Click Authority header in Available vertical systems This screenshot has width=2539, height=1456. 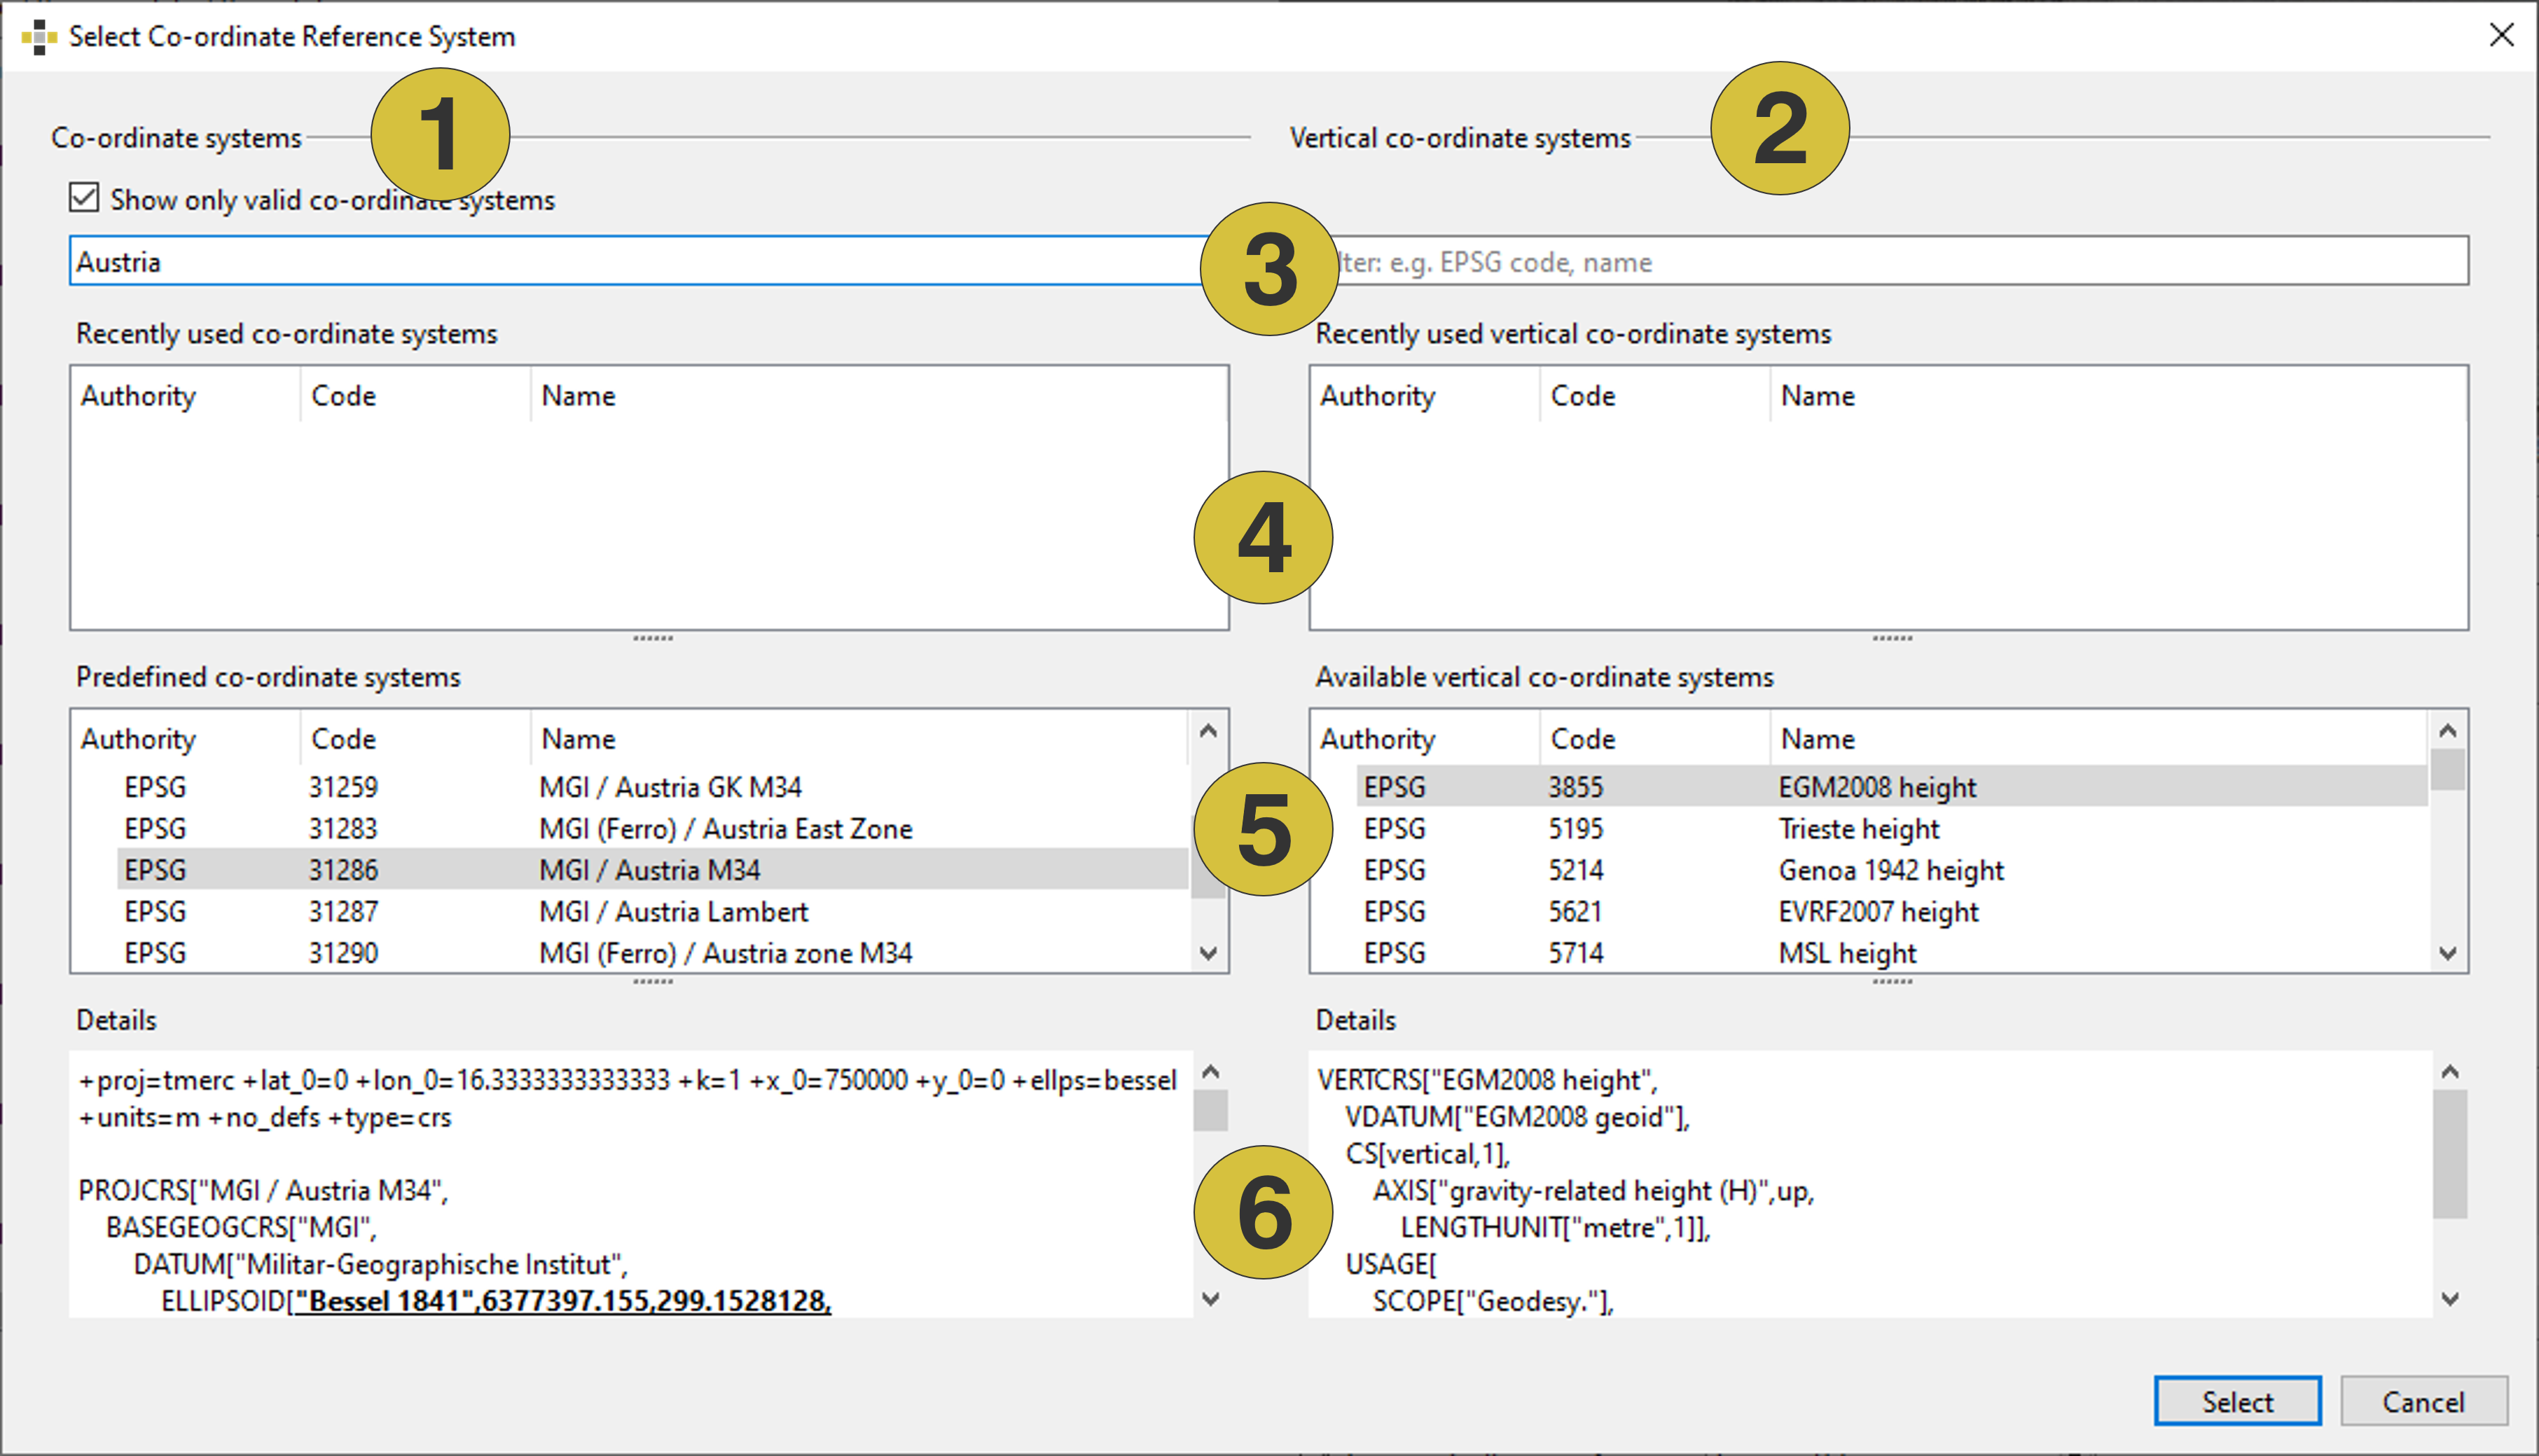click(x=1426, y=739)
